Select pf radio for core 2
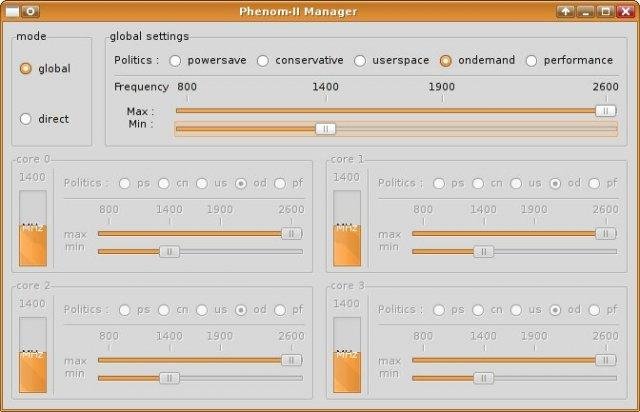Viewport: 640px width, 412px height. point(280,310)
